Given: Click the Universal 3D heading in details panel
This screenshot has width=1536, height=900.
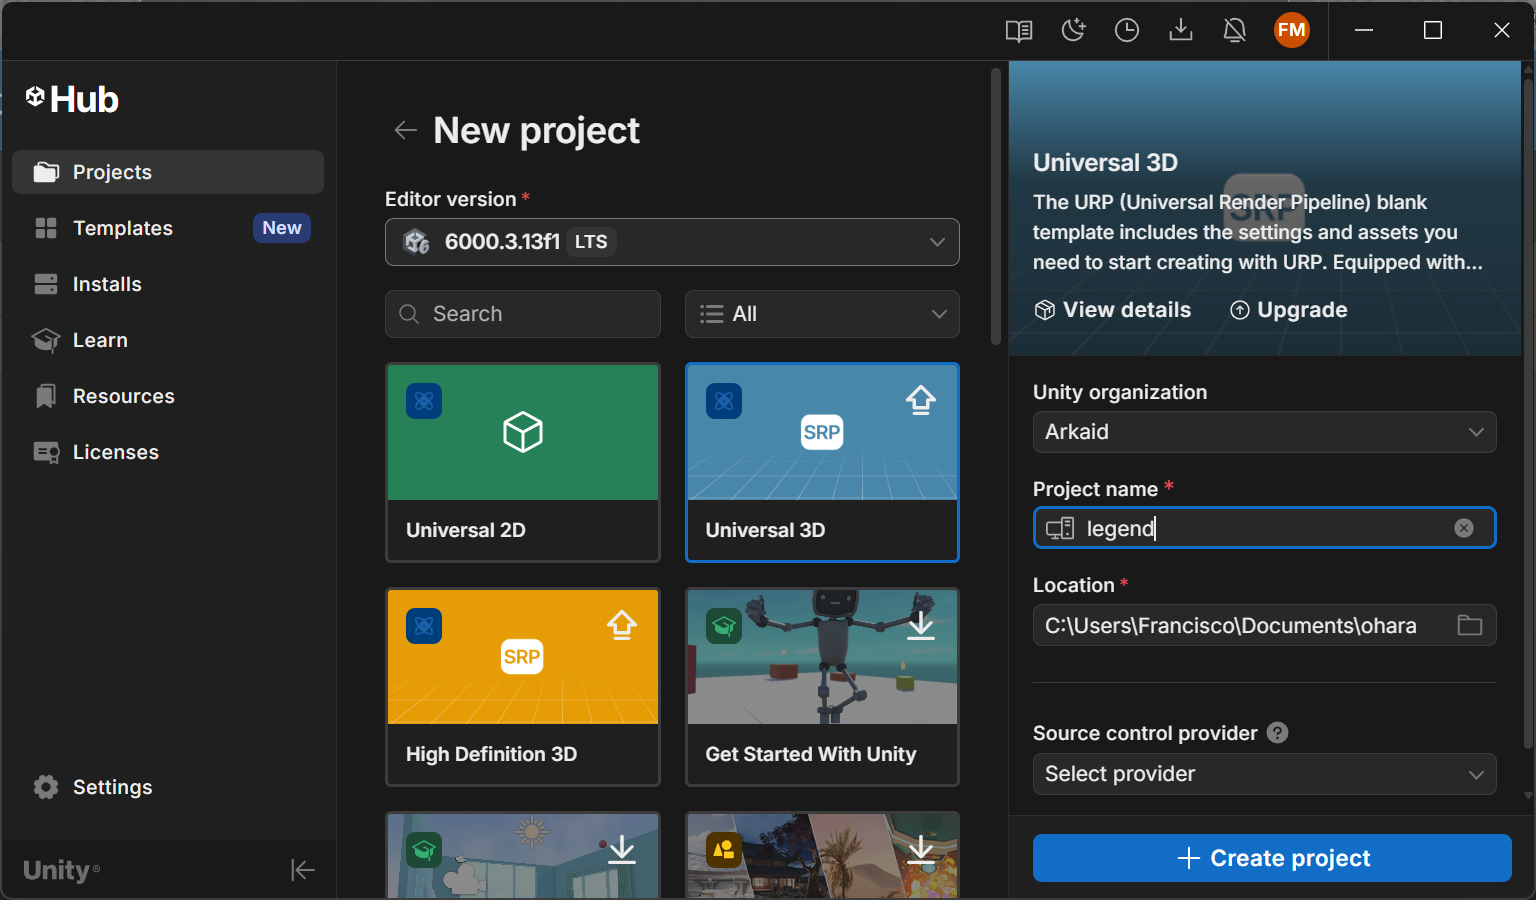Looking at the screenshot, I should (1105, 162).
